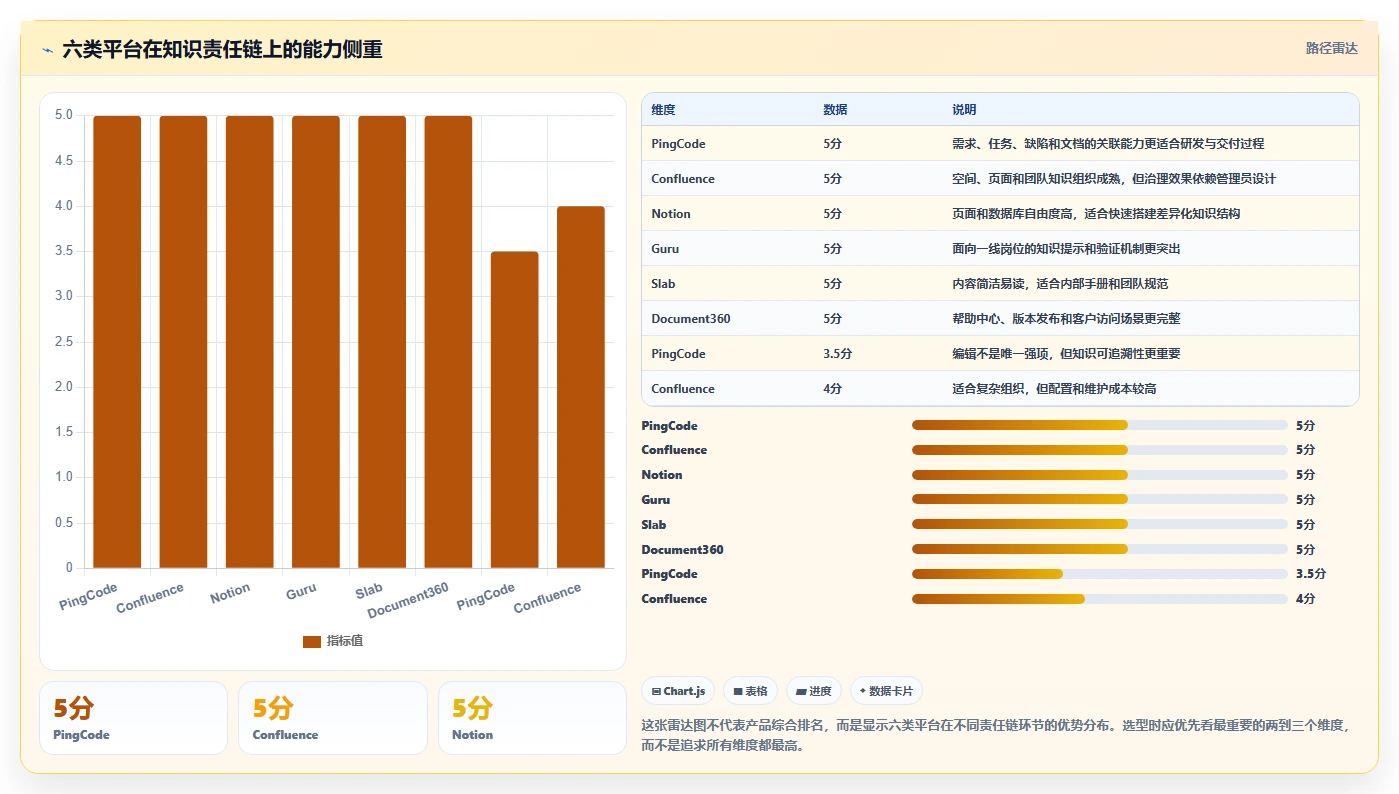Click the Document360 label on the chart x-axis
The width and height of the screenshot is (1399, 794).
point(408,600)
